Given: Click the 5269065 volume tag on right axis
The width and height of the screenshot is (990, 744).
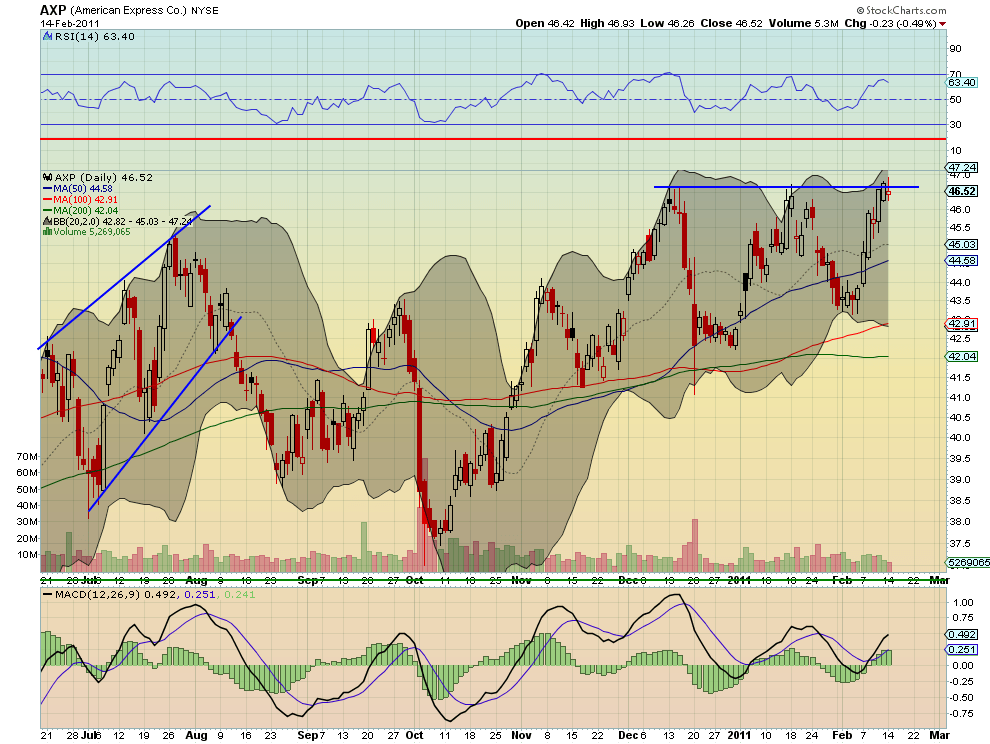Looking at the screenshot, I should [x=968, y=562].
